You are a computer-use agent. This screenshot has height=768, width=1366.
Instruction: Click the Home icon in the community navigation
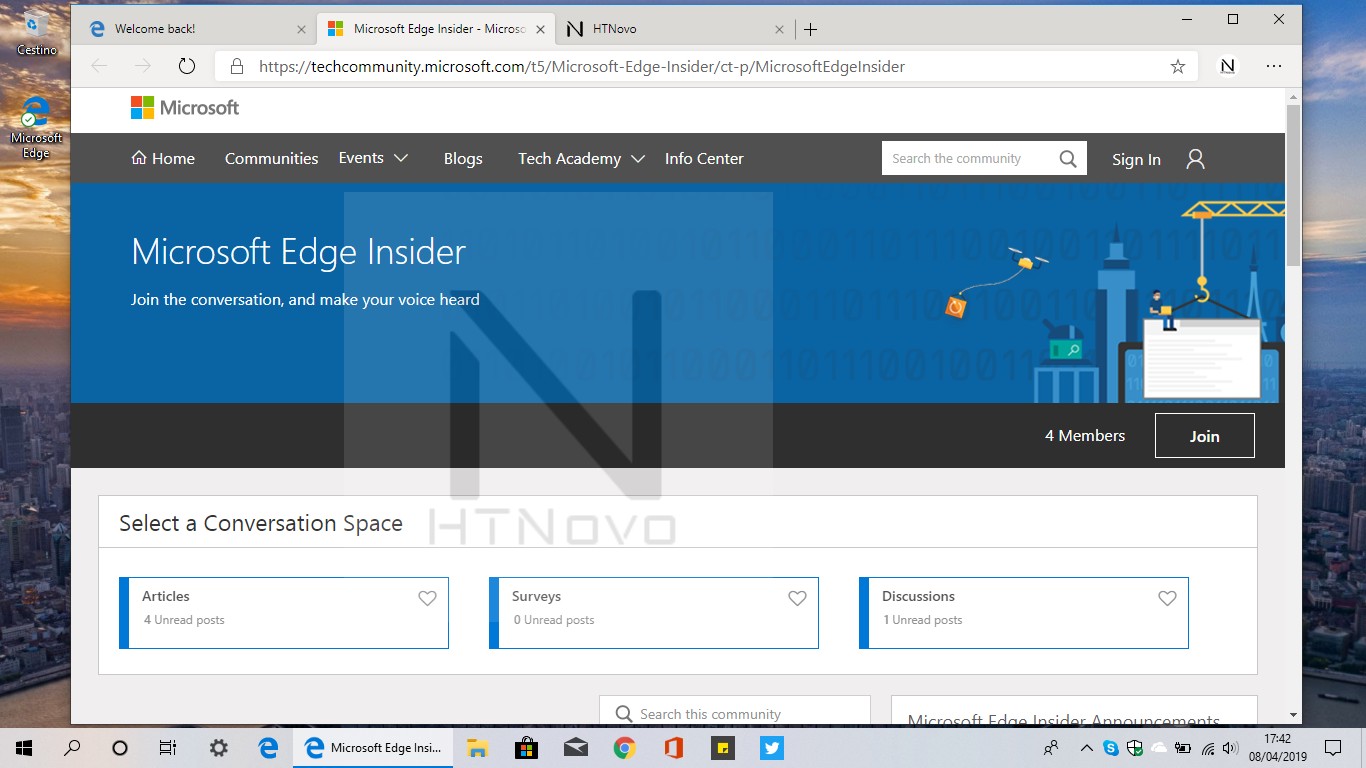141,158
